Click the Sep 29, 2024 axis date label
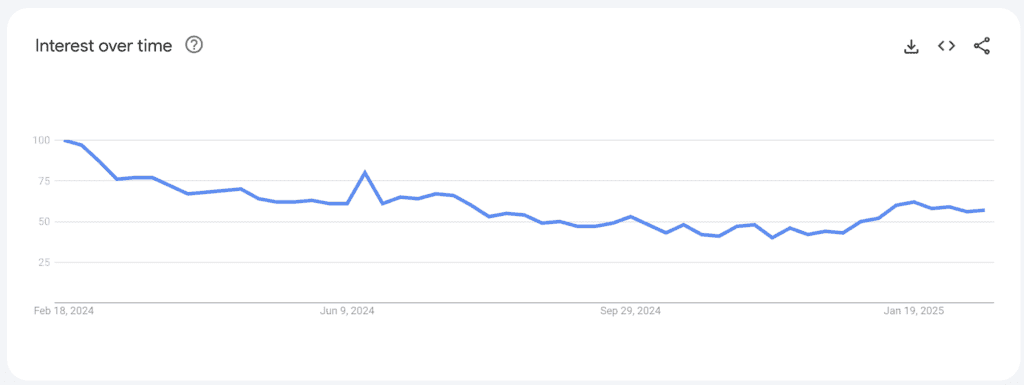 coord(630,311)
